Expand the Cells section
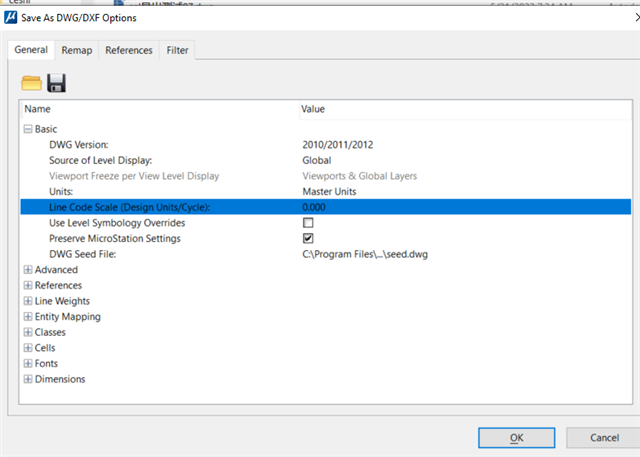 coord(28,348)
